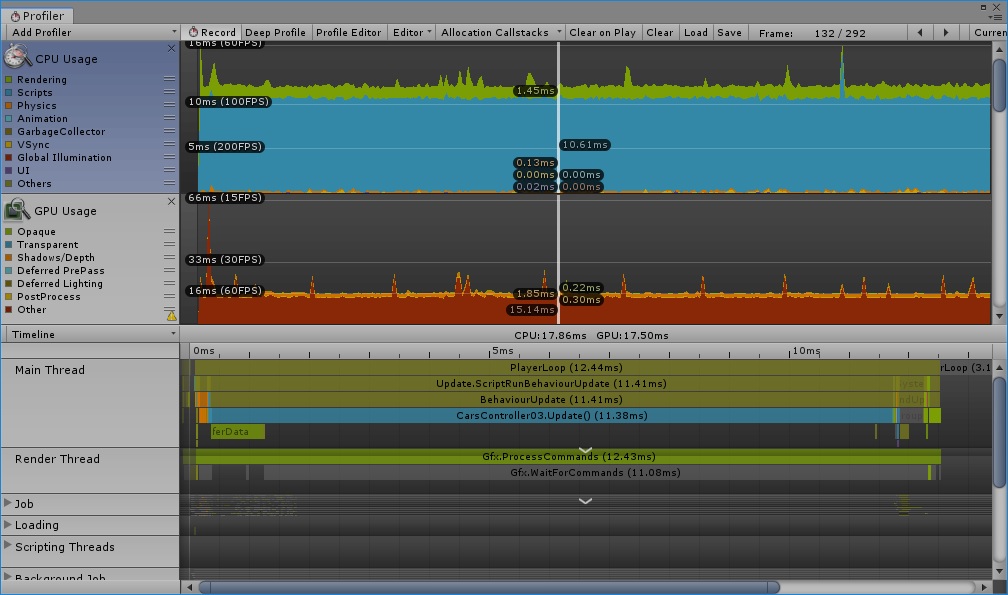Close the GPU Usage profiler module
Screen dimensions: 1008x595
pos(171,201)
